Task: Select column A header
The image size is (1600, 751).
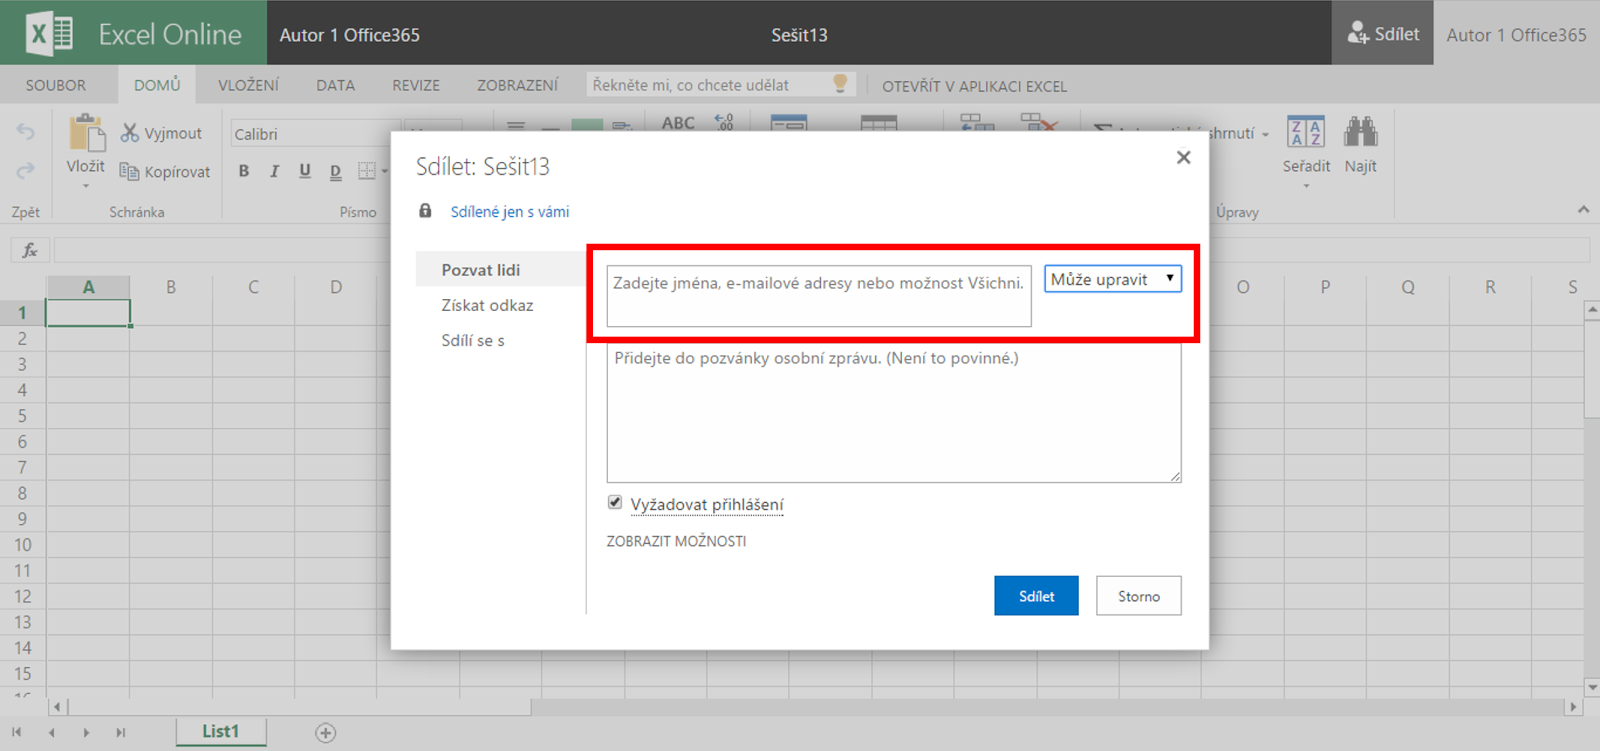Action: tap(88, 287)
